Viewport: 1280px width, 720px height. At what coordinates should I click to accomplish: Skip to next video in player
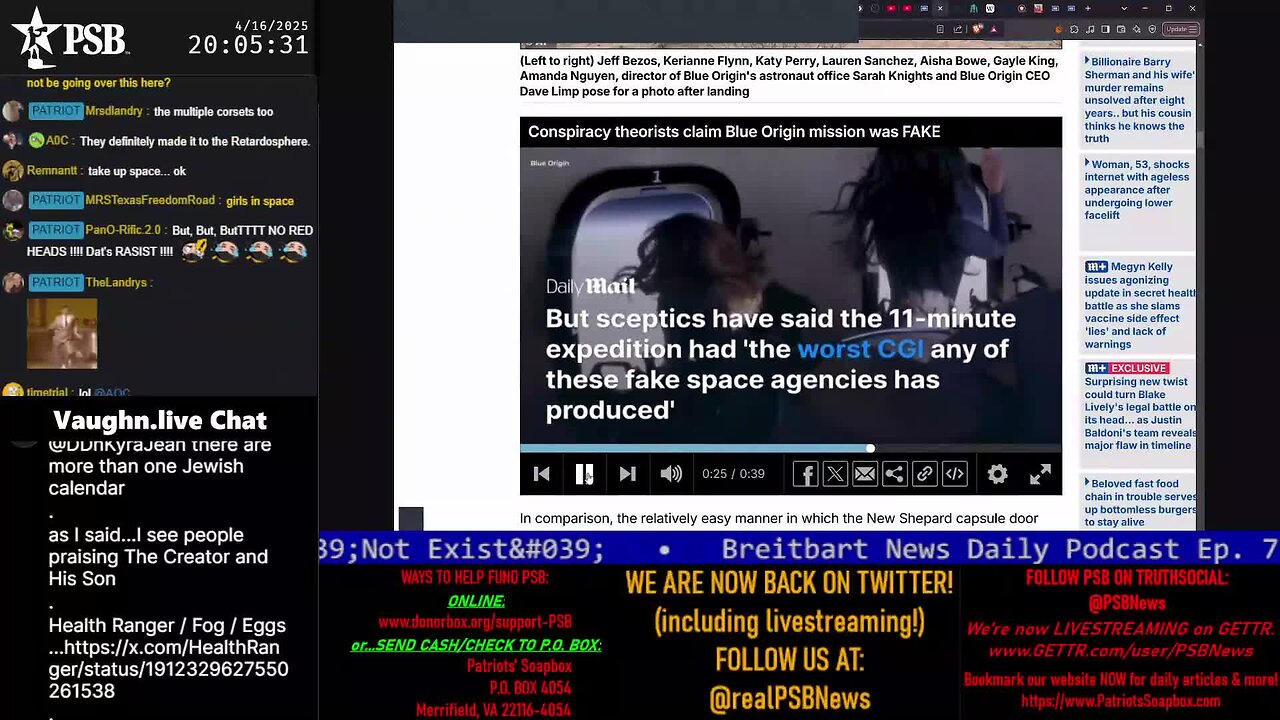(627, 474)
